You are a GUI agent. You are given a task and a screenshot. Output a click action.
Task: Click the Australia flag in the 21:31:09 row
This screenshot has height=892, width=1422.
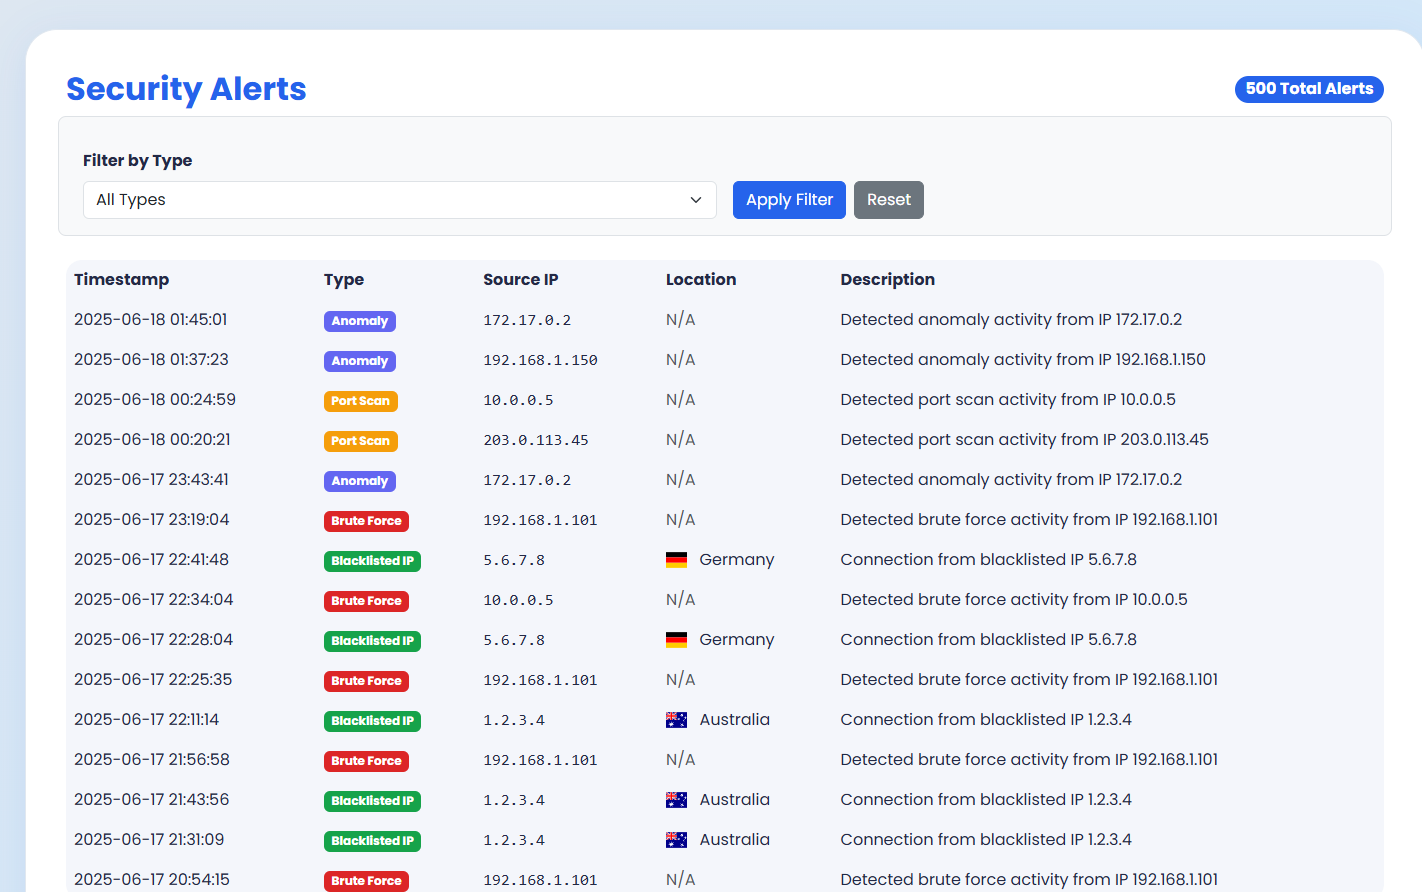click(x=677, y=840)
